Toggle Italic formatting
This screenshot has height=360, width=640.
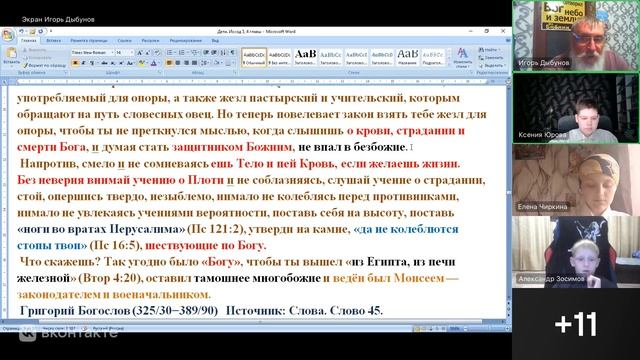pyautogui.click(x=83, y=63)
